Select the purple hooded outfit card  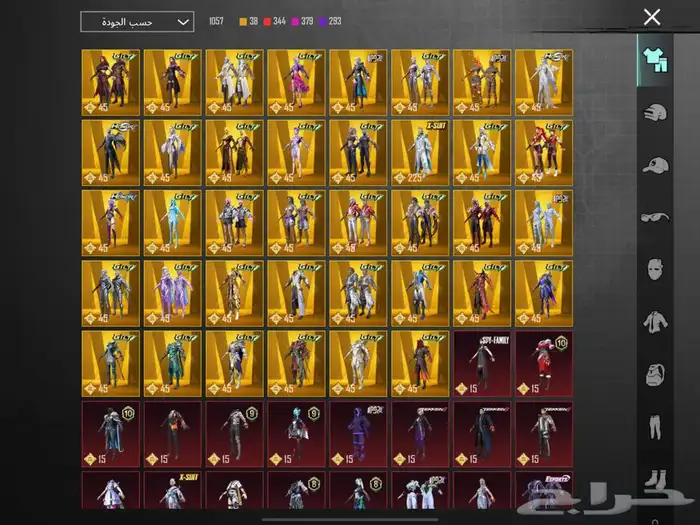tap(358, 434)
